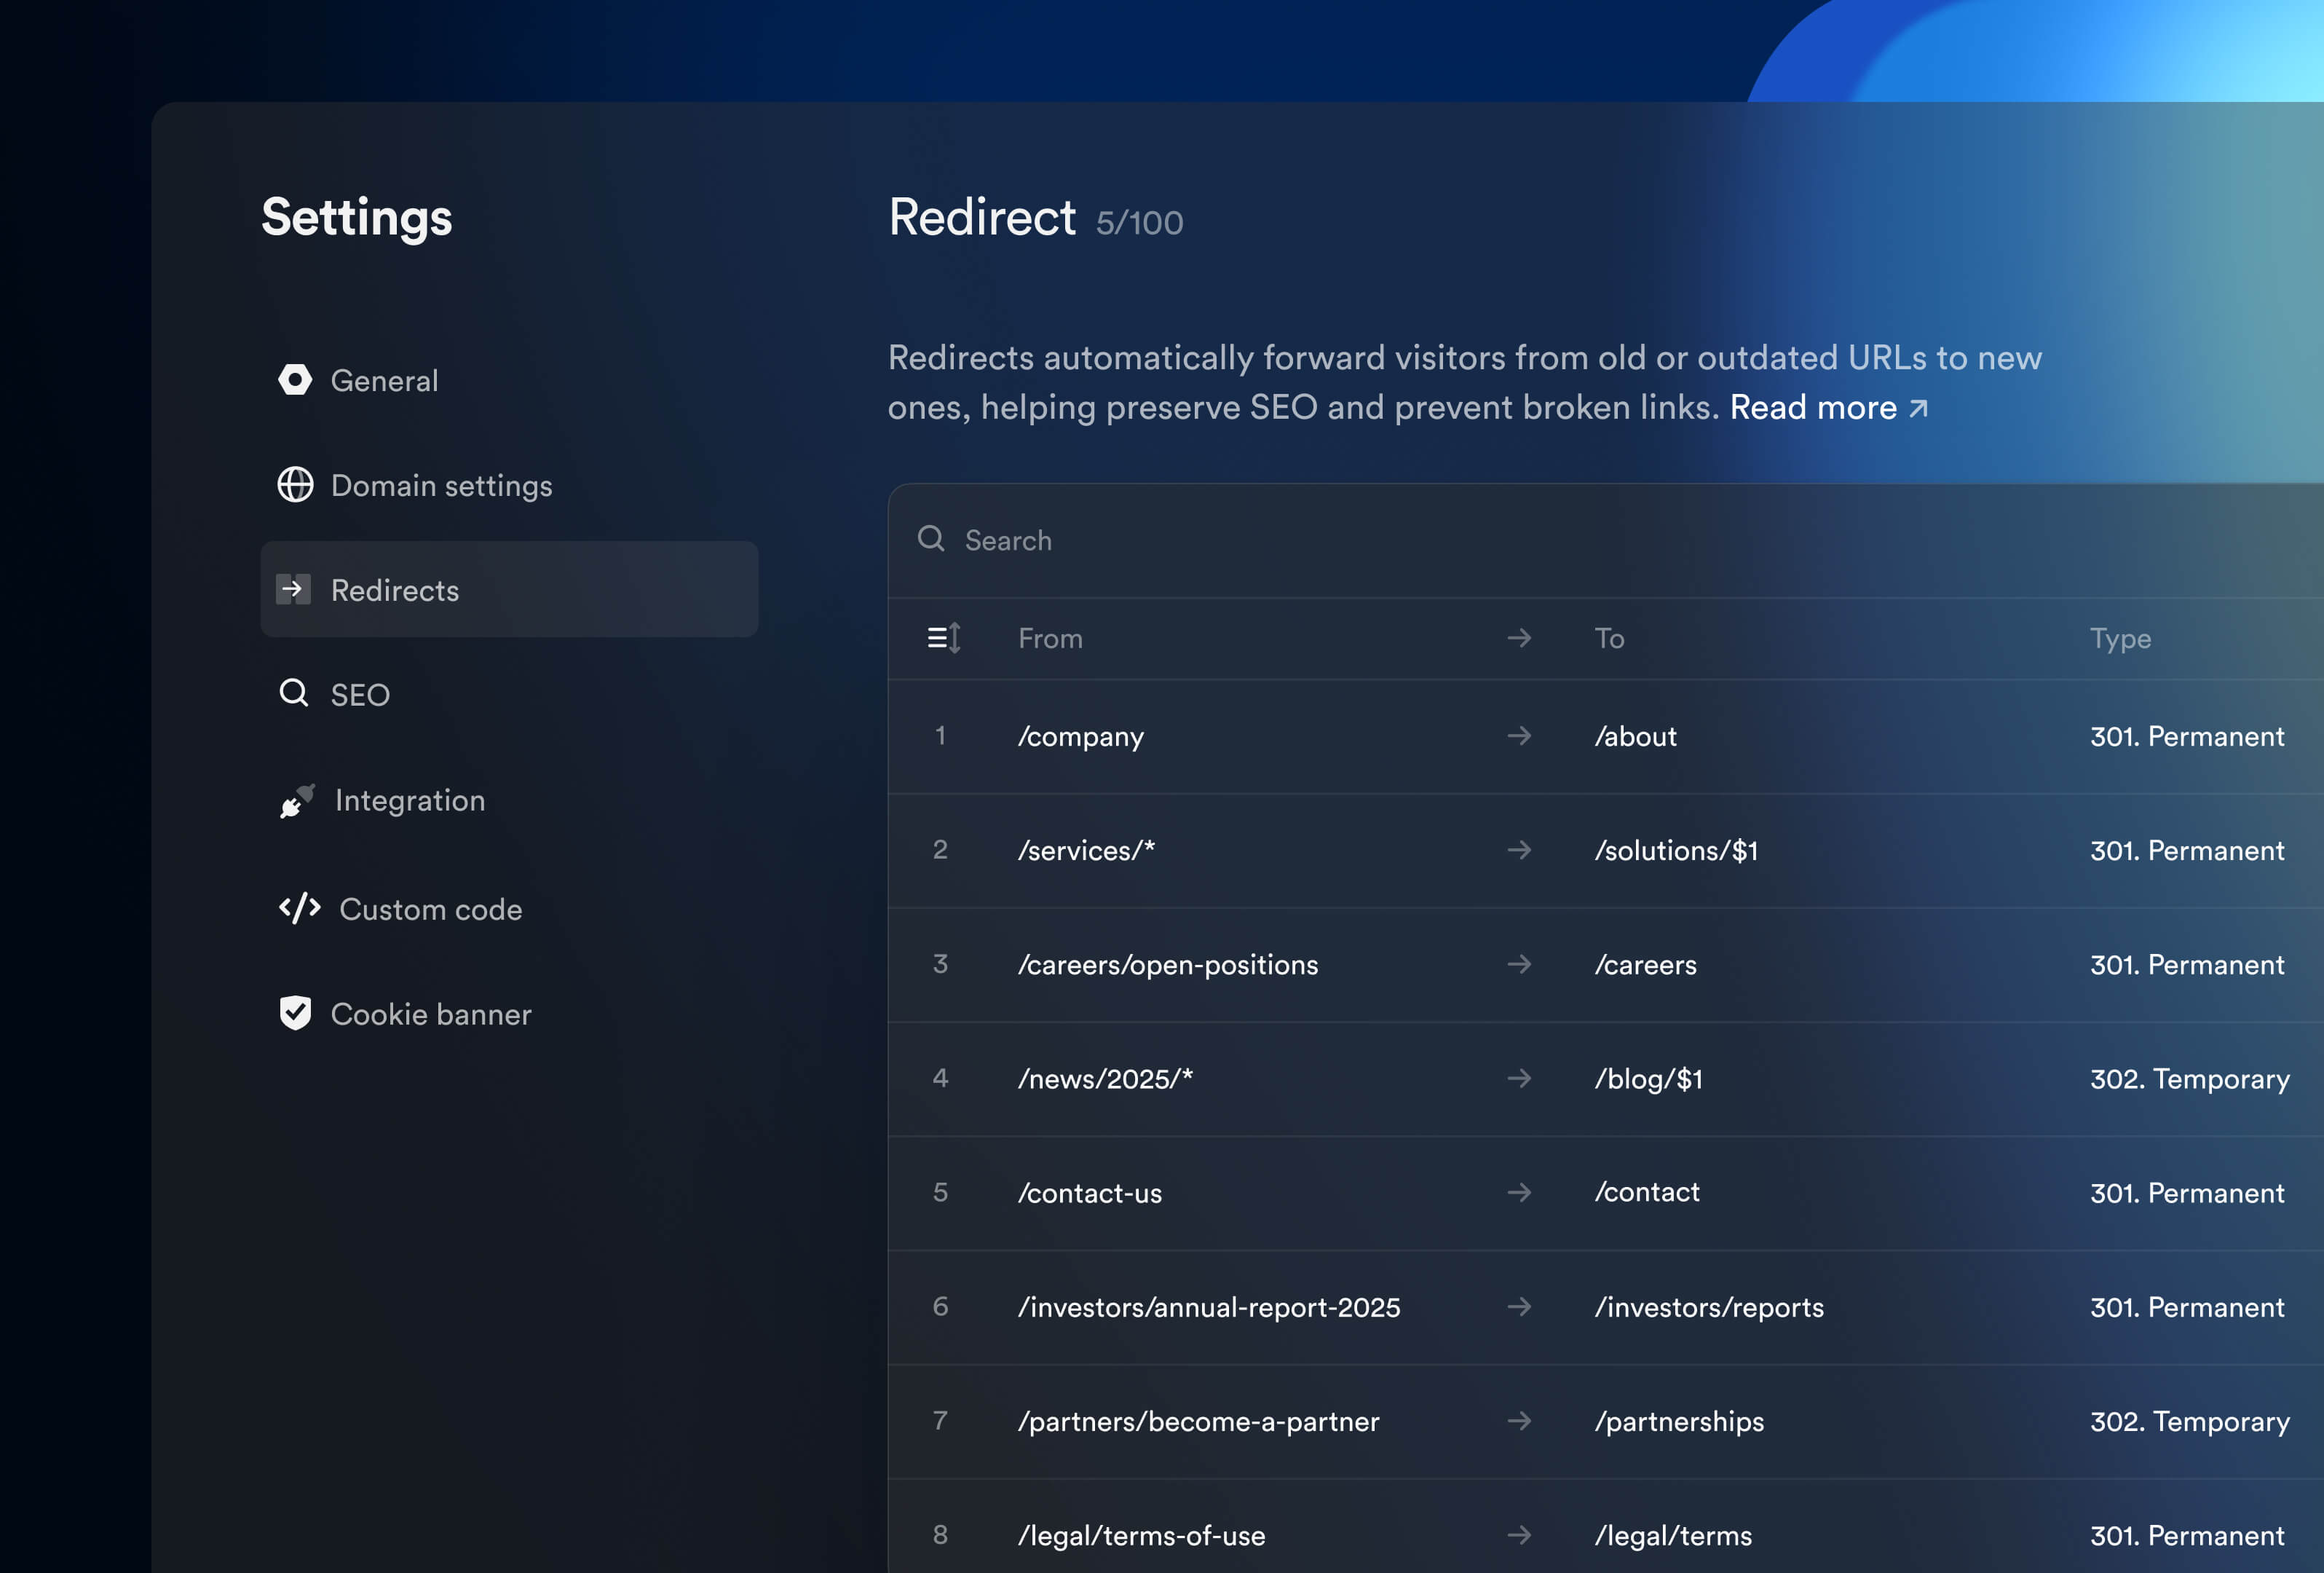The image size is (2324, 1573).
Task: Select the Redirects sidebar item
Action: 509,589
